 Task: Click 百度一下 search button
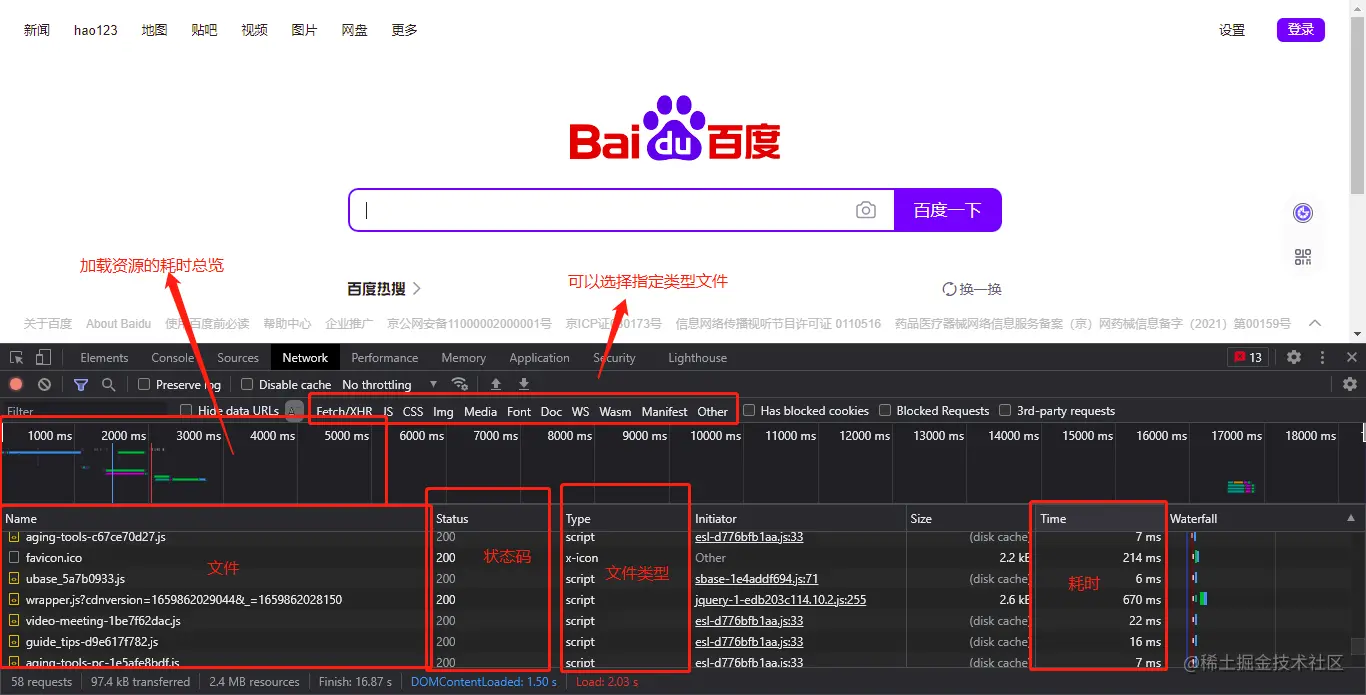[x=947, y=210]
